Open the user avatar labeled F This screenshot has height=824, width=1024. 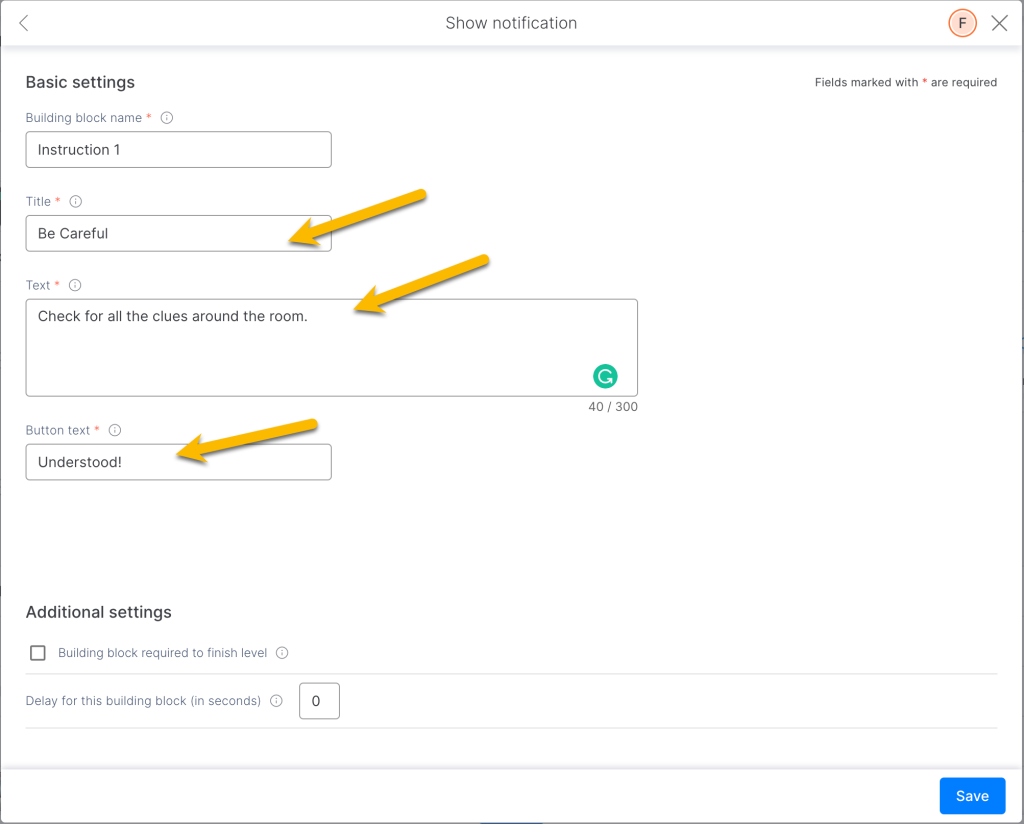tap(962, 24)
